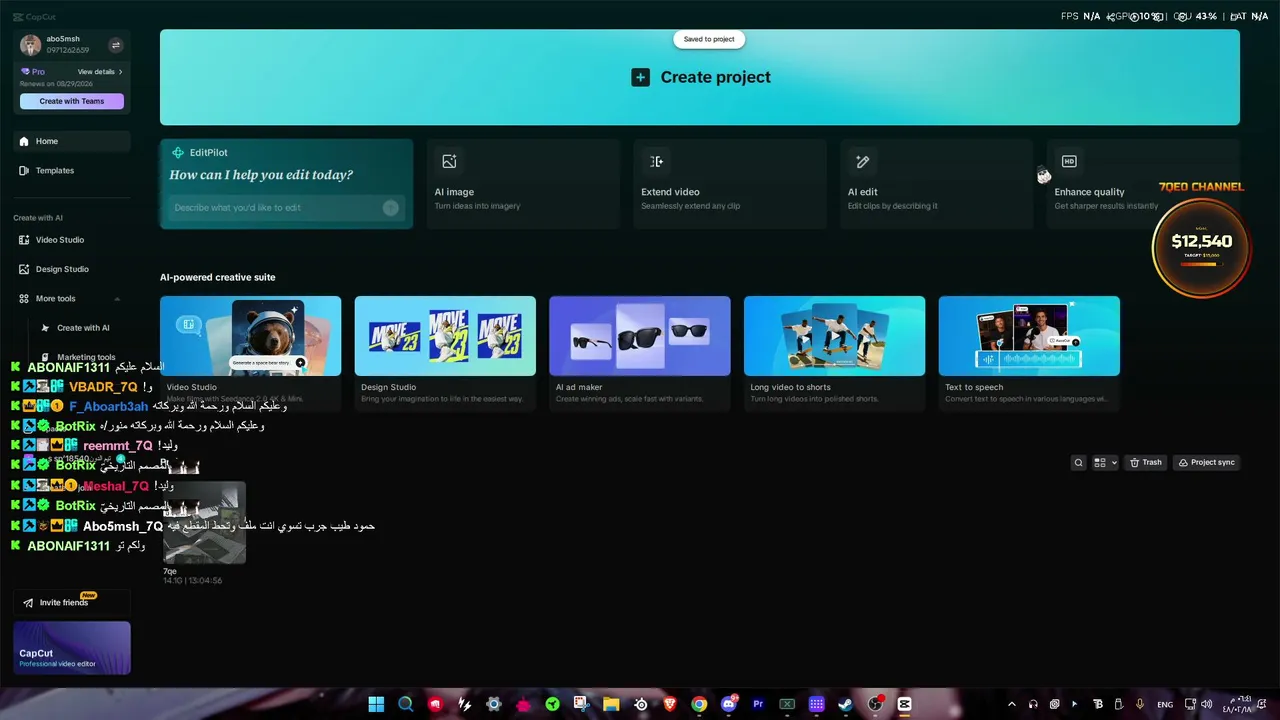Open Design Studio in the sidebar
This screenshot has width=1280, height=720.
[x=72, y=269]
